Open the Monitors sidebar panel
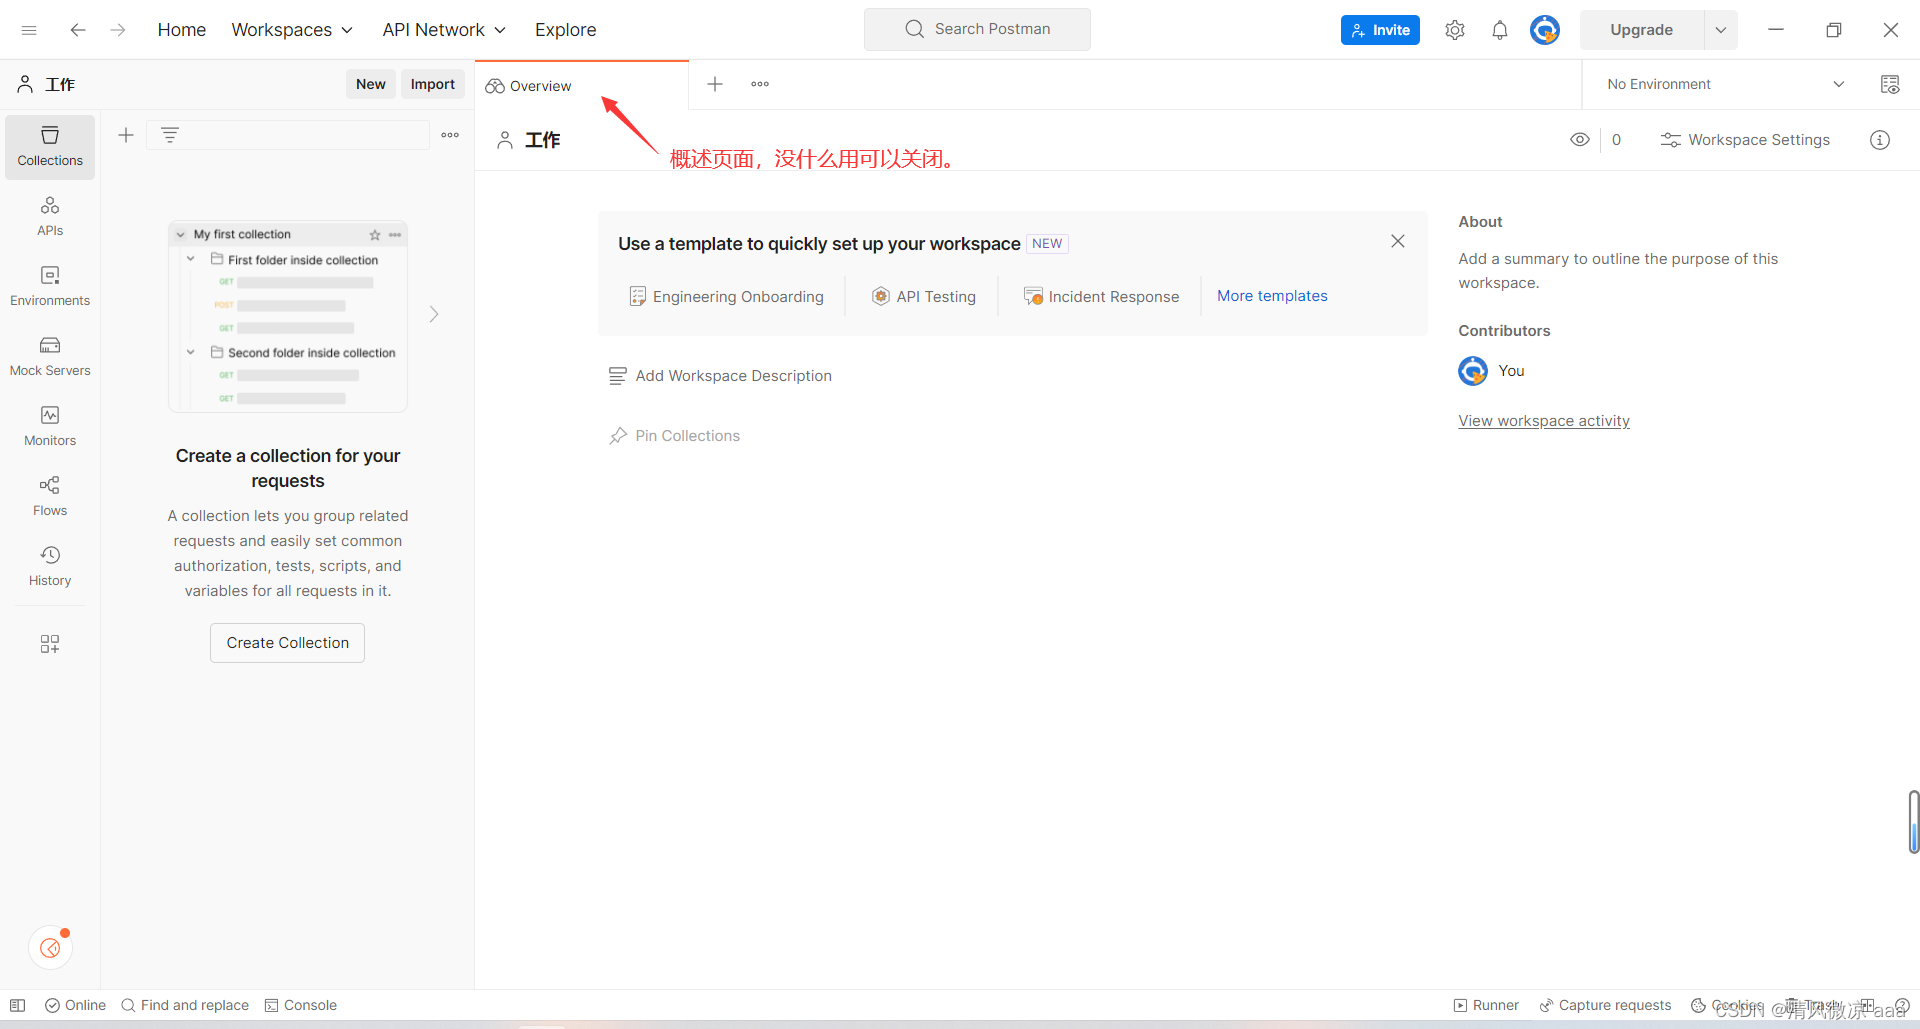The image size is (1920, 1029). coord(50,427)
